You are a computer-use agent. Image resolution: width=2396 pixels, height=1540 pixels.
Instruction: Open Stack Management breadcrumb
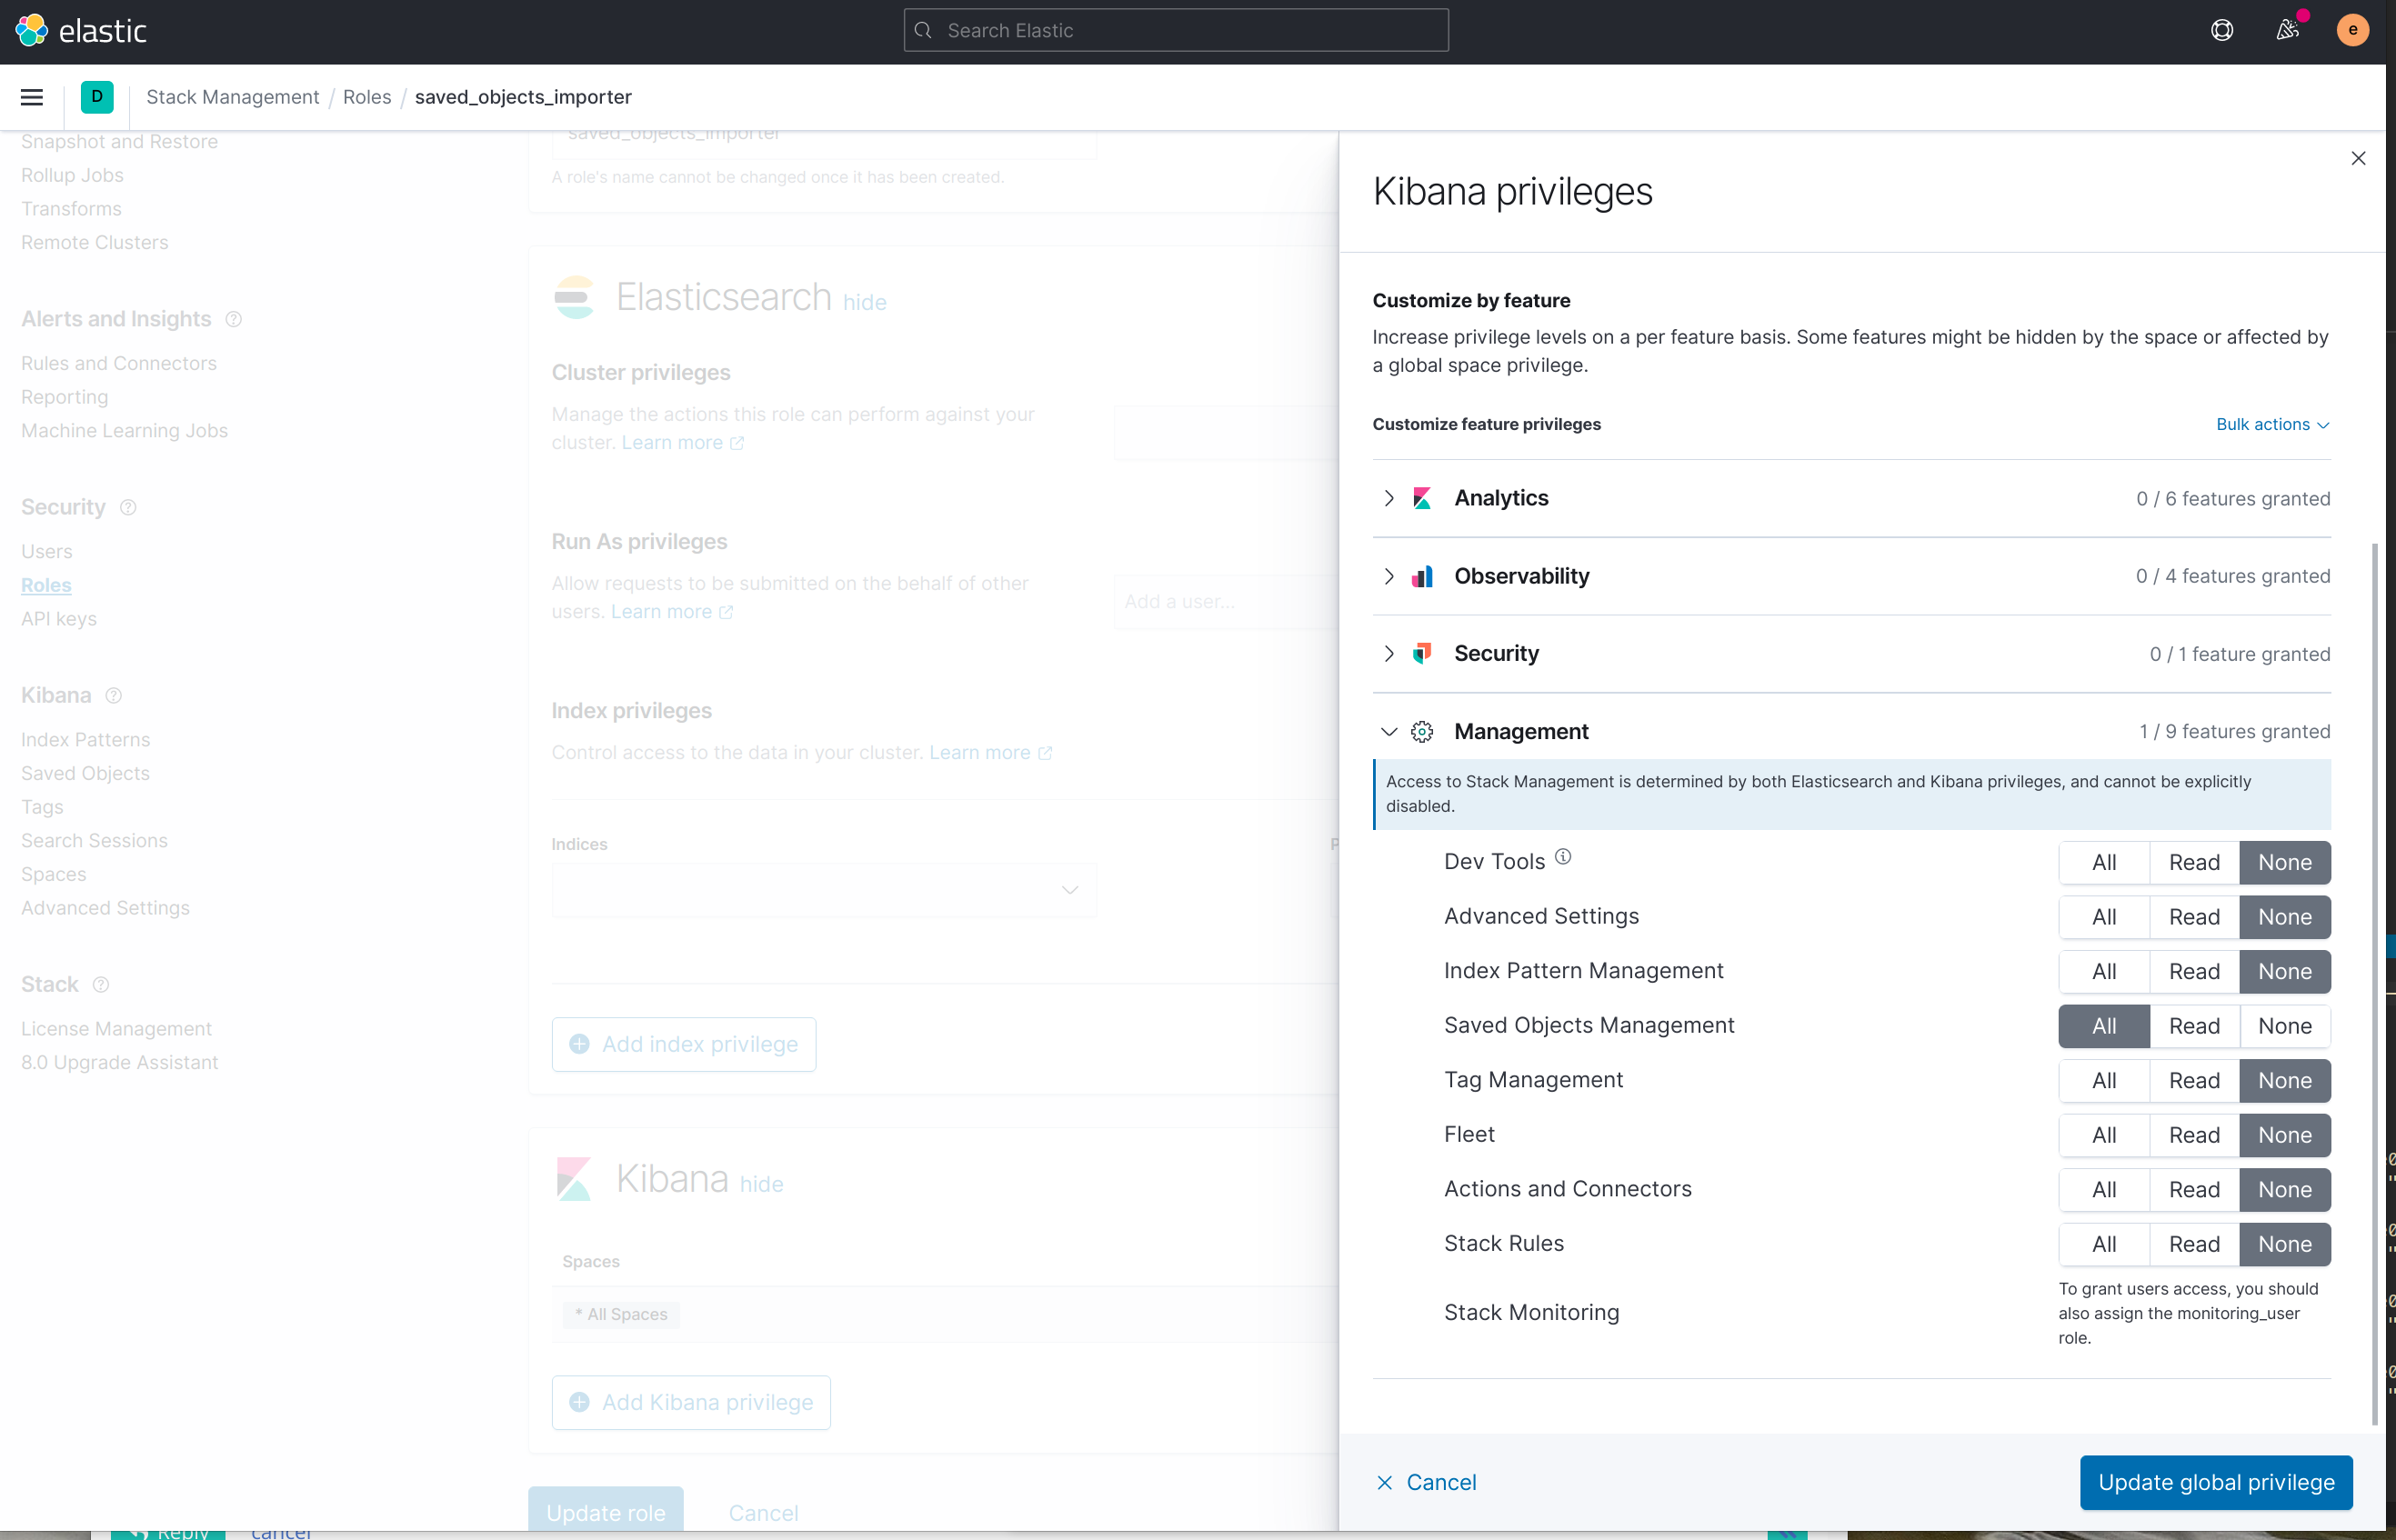coord(232,97)
